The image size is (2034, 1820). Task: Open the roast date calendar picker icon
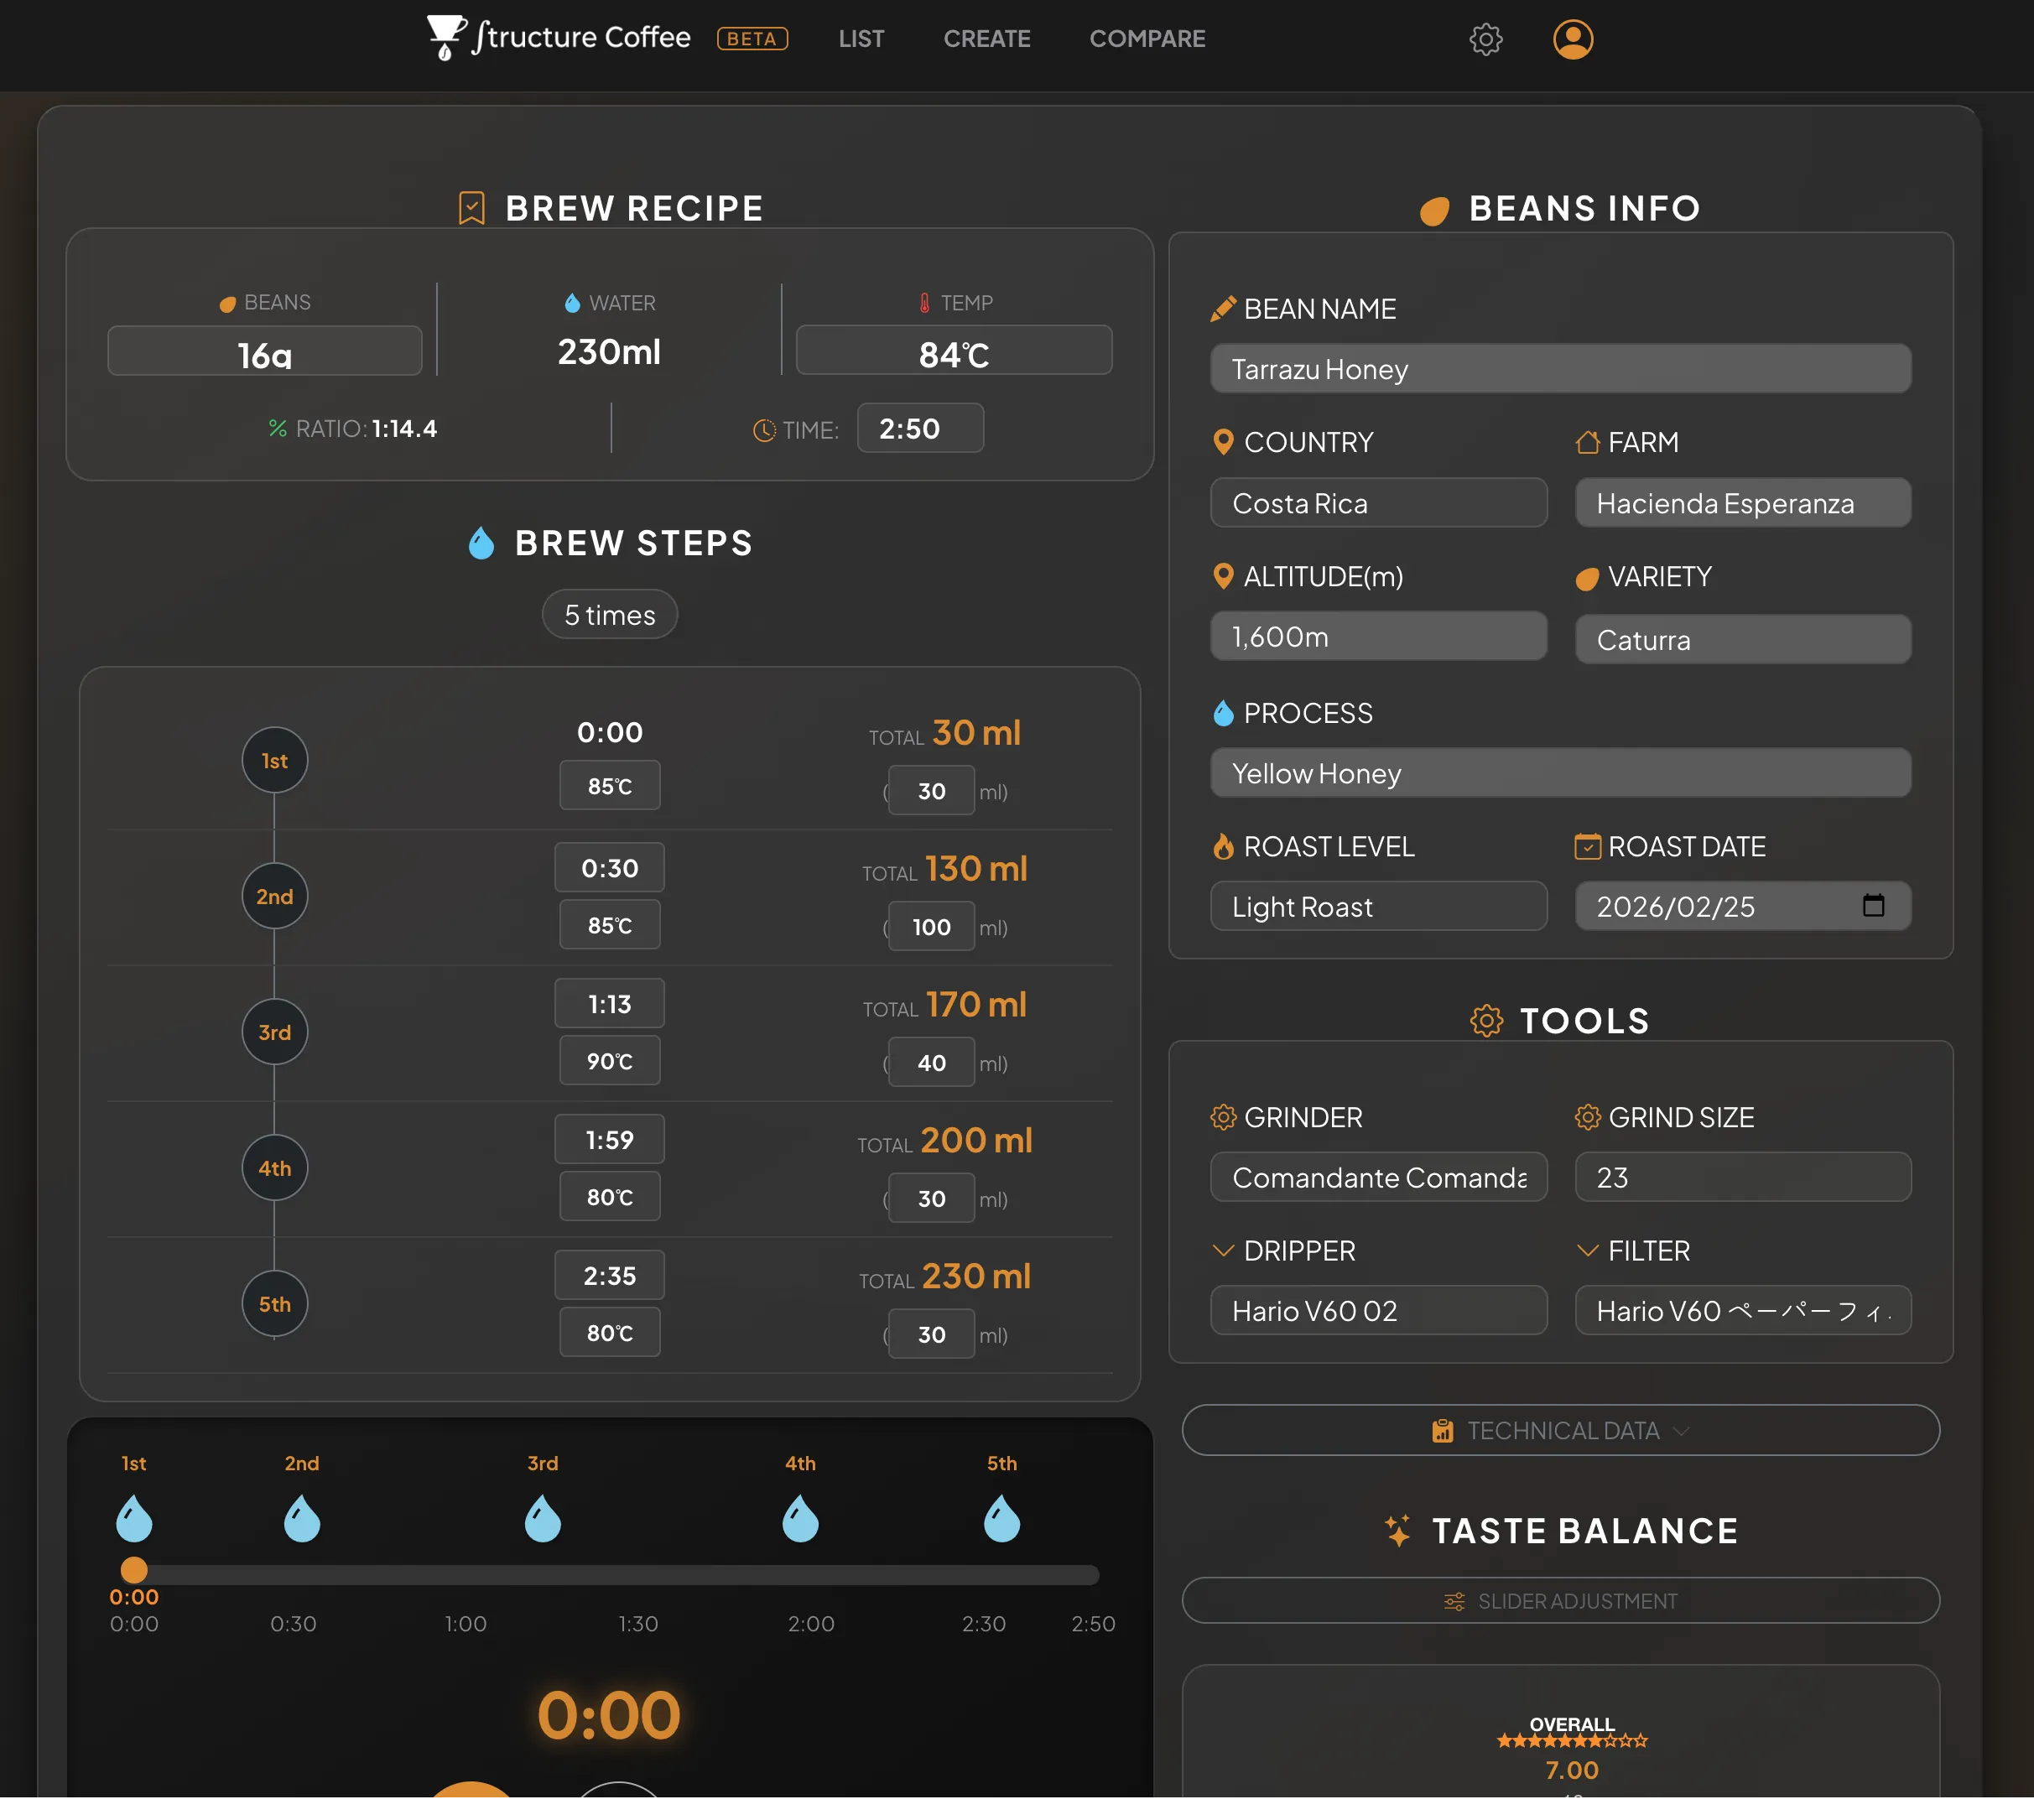point(1873,905)
